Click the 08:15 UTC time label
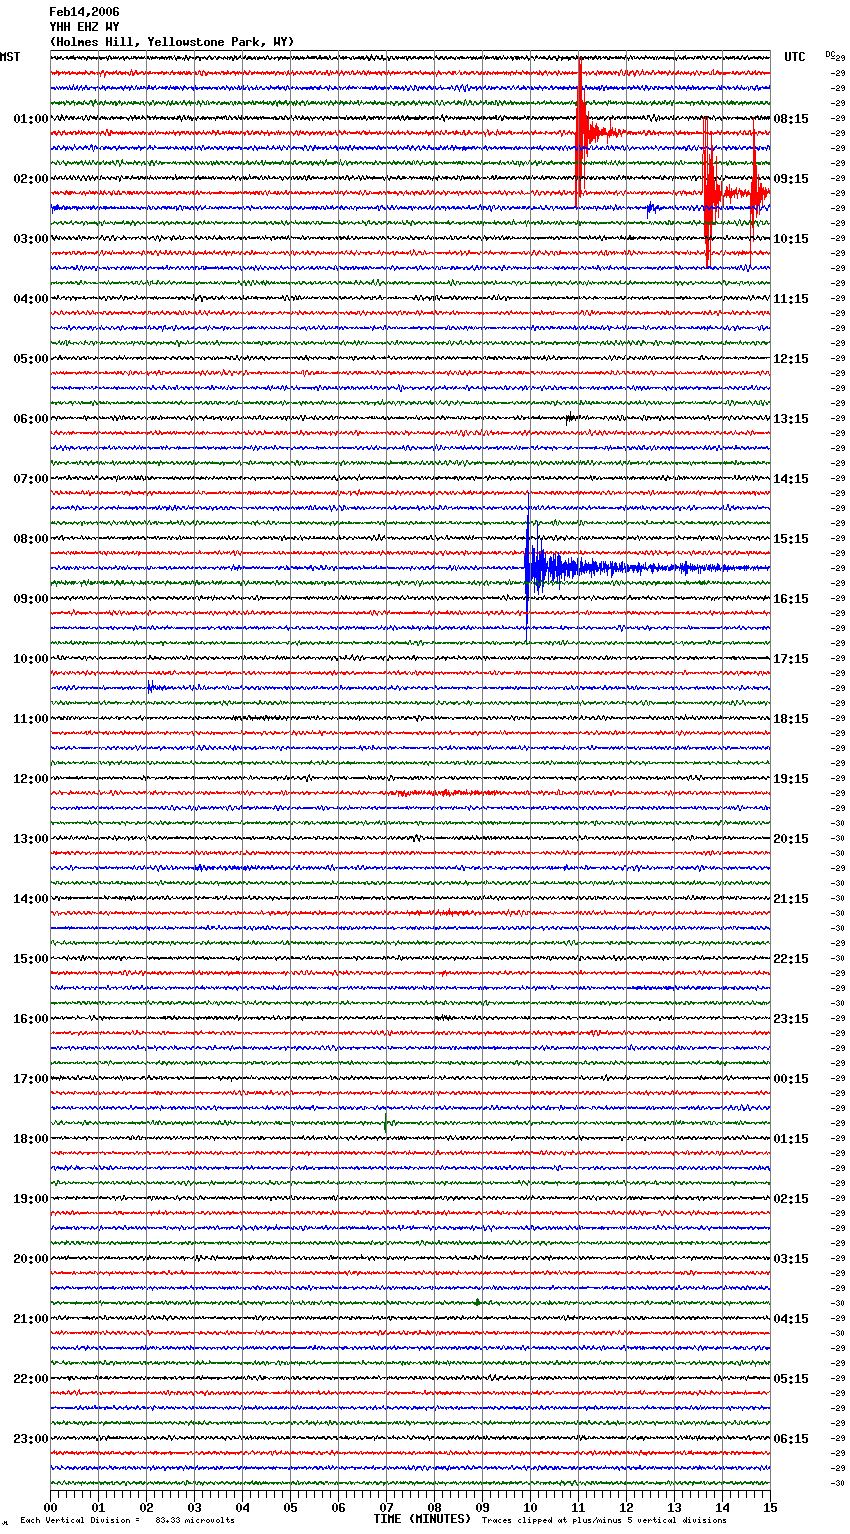This screenshot has height=1534, width=850. tap(791, 119)
